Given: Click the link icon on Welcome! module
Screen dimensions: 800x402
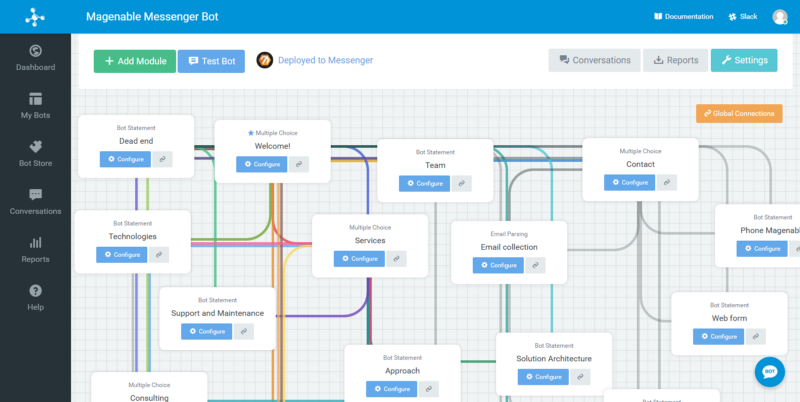Looking at the screenshot, I should coord(299,164).
